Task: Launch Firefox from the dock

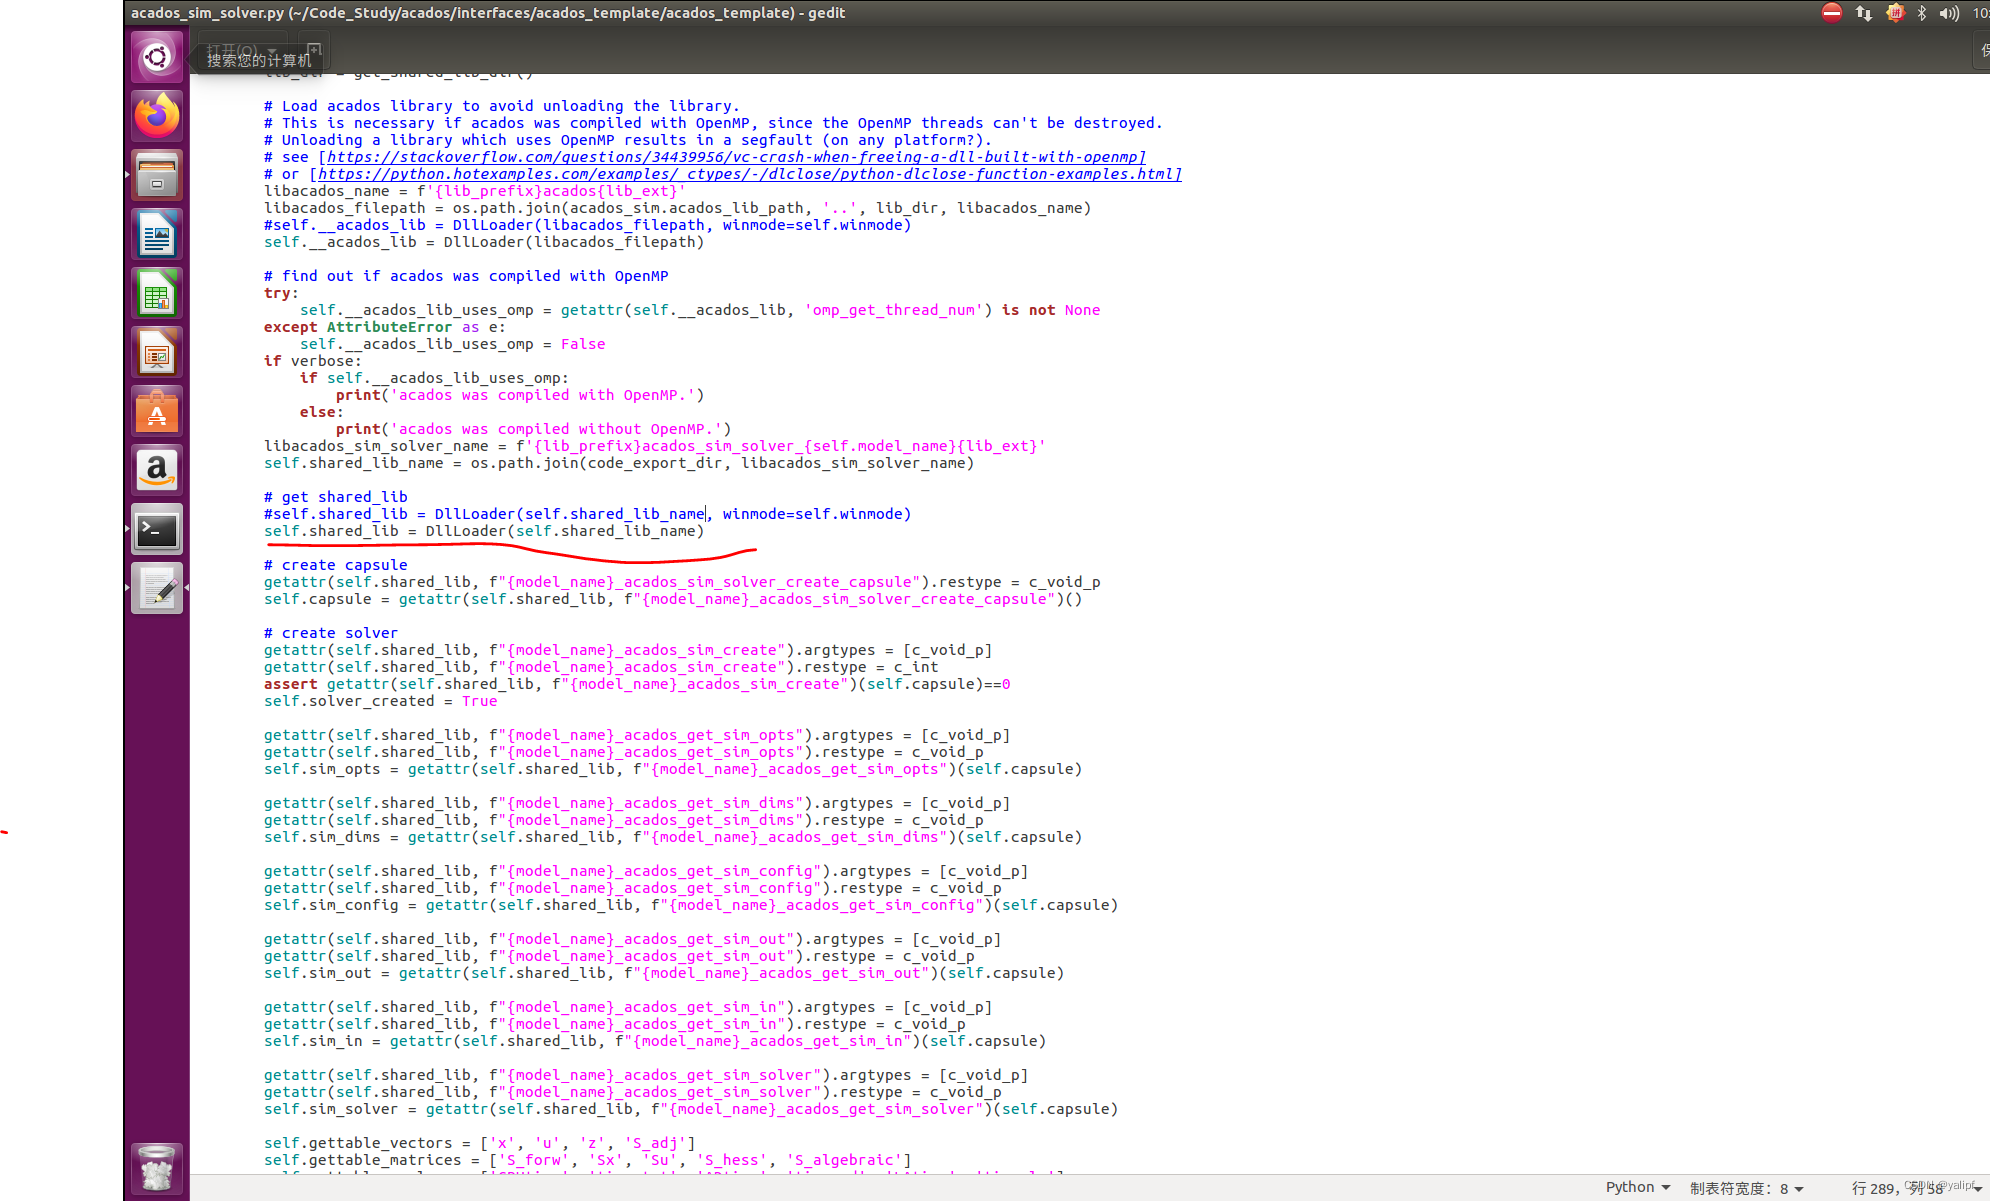Action: (156, 114)
